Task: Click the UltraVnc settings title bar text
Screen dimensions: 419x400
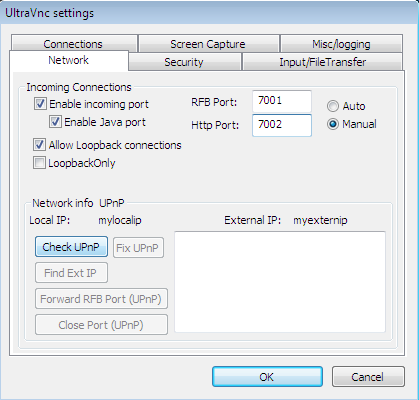Action: tap(49, 13)
